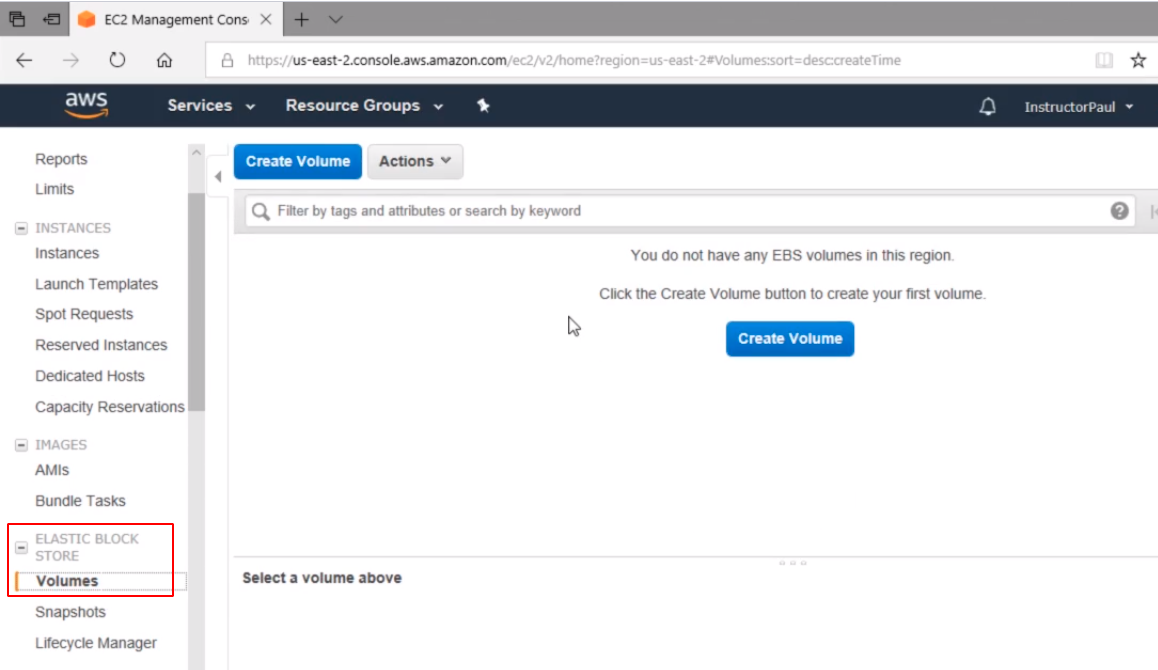Collapse the ELASTIC BLOCK STORE section

(x=21, y=548)
